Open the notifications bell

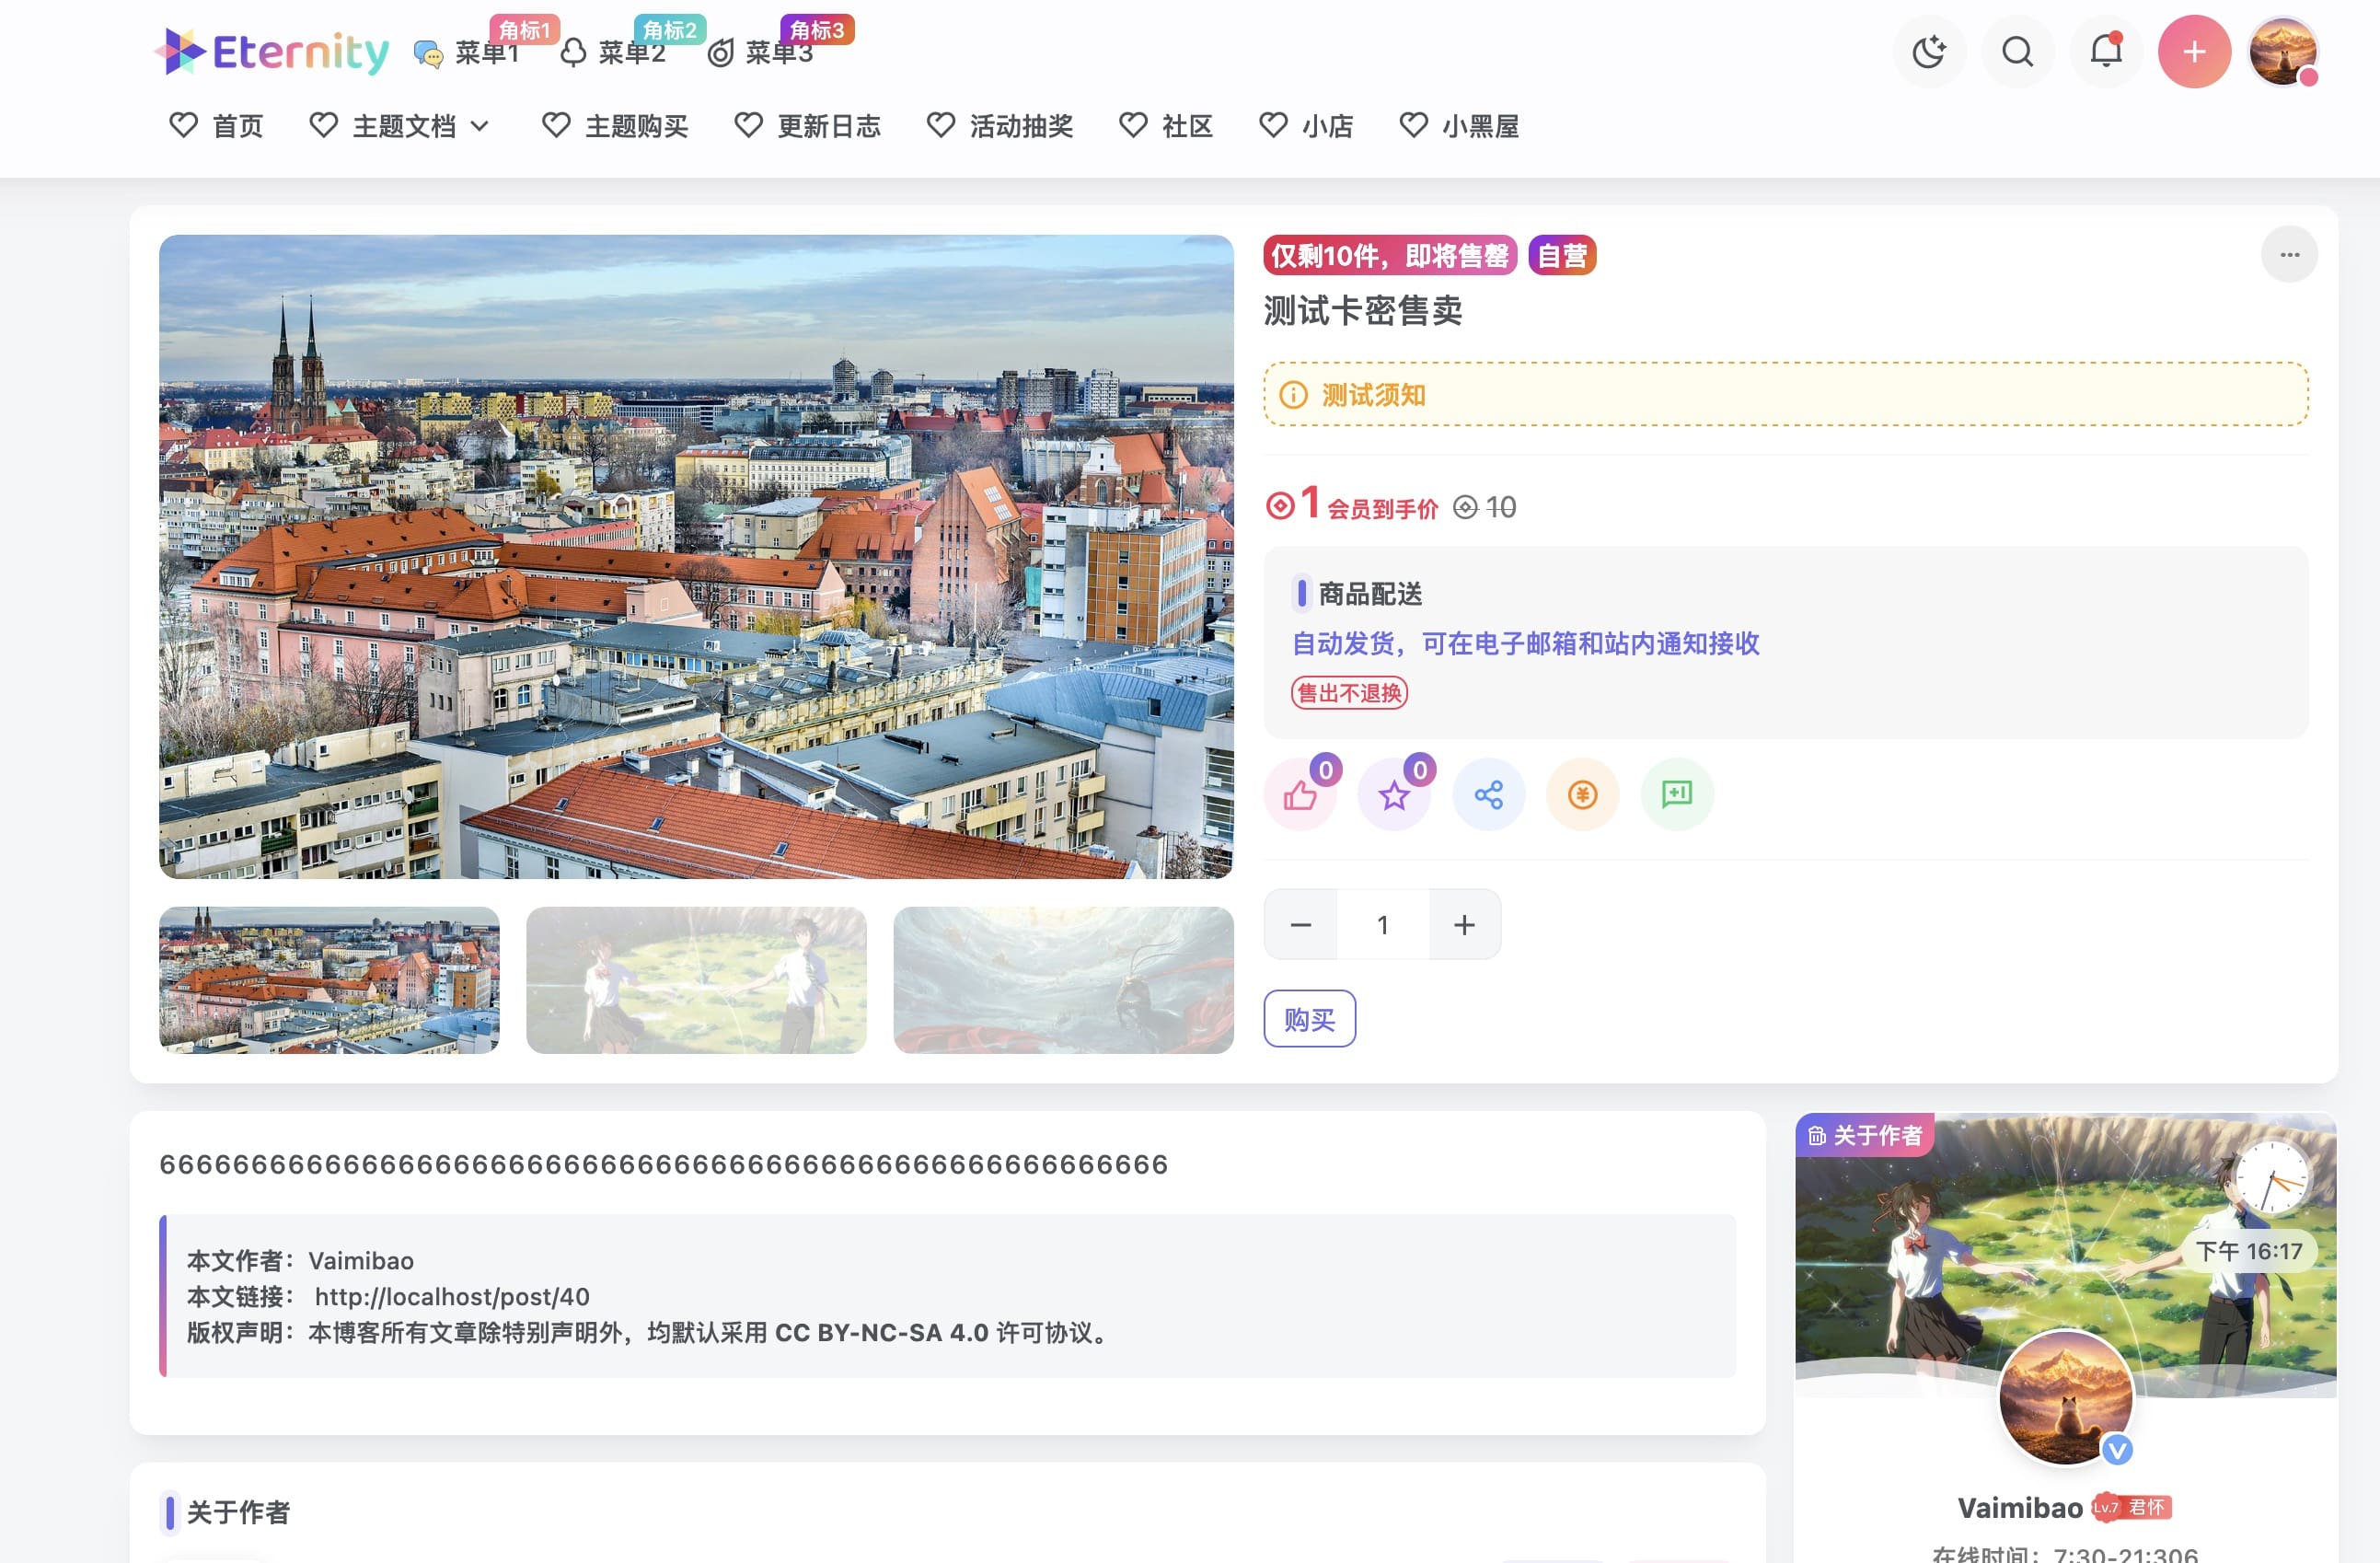click(x=2105, y=52)
